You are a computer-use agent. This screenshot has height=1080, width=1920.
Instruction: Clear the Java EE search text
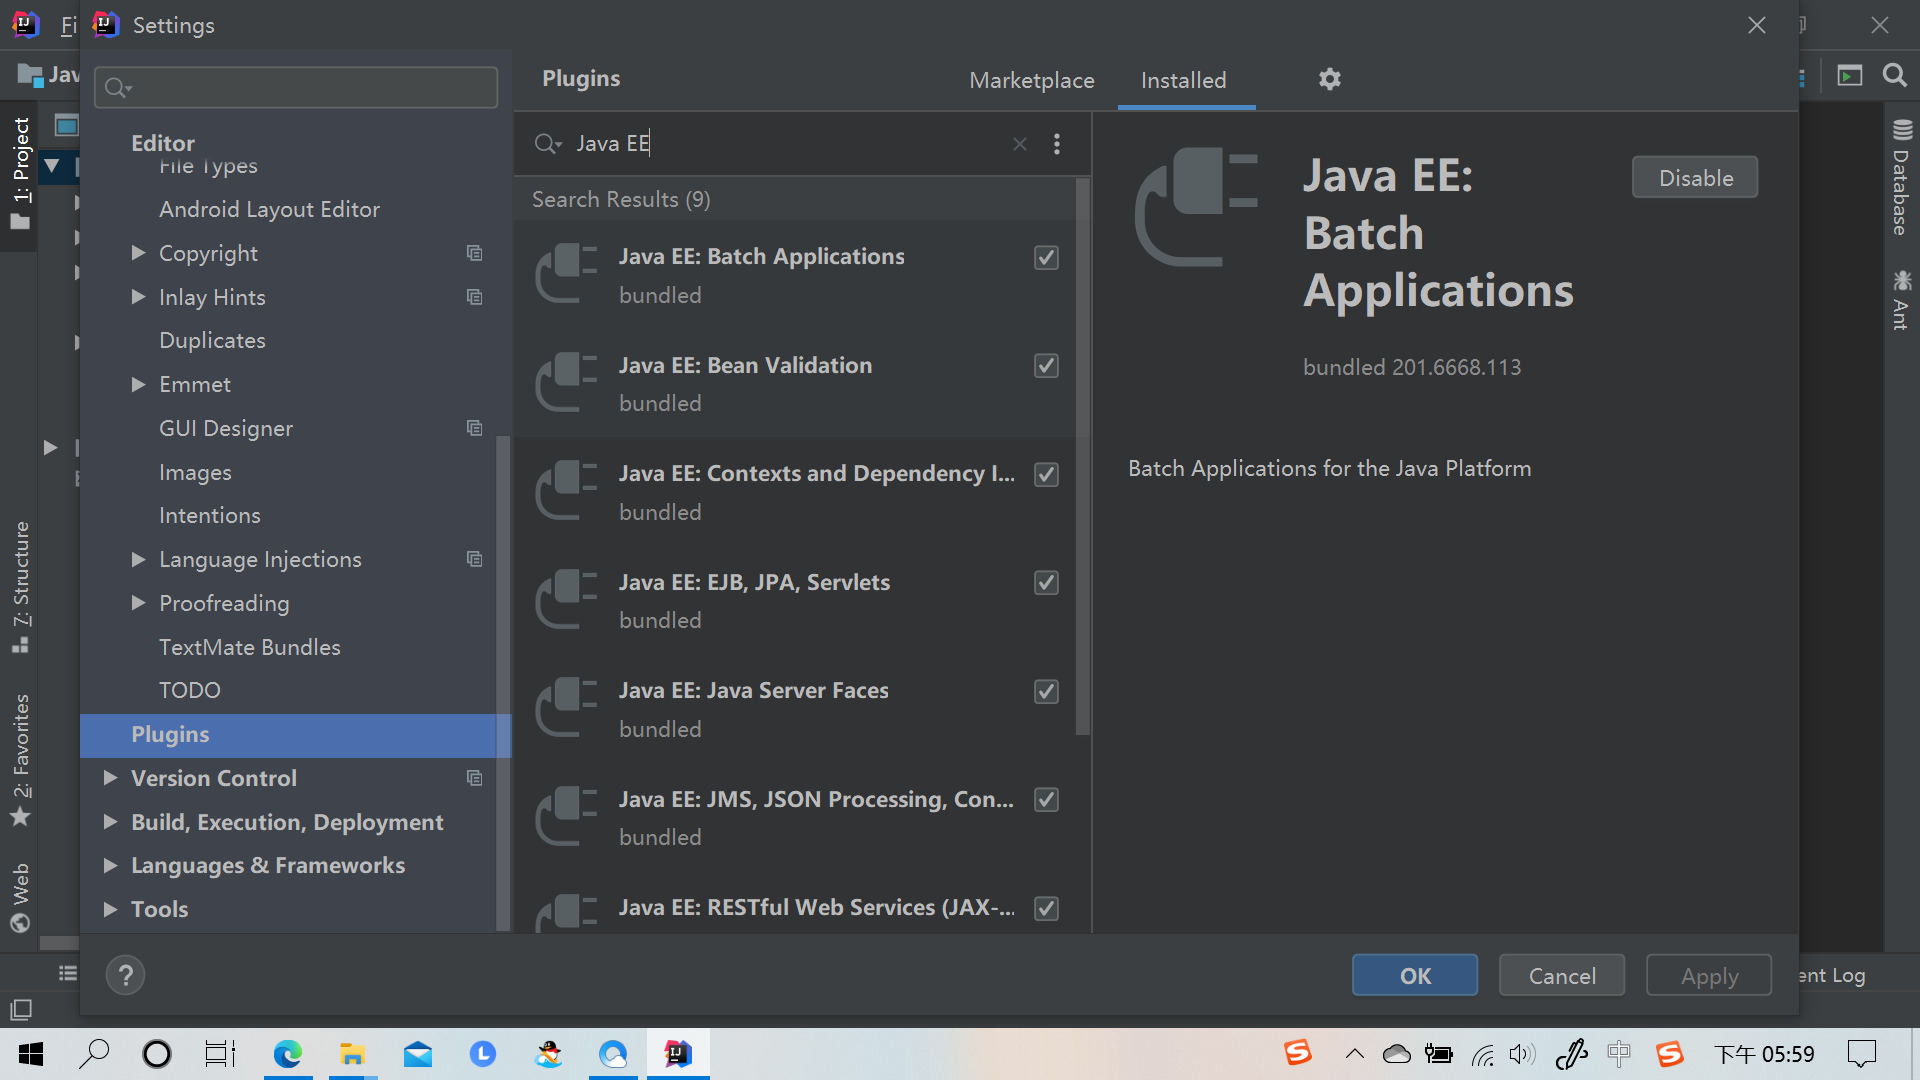[1019, 144]
